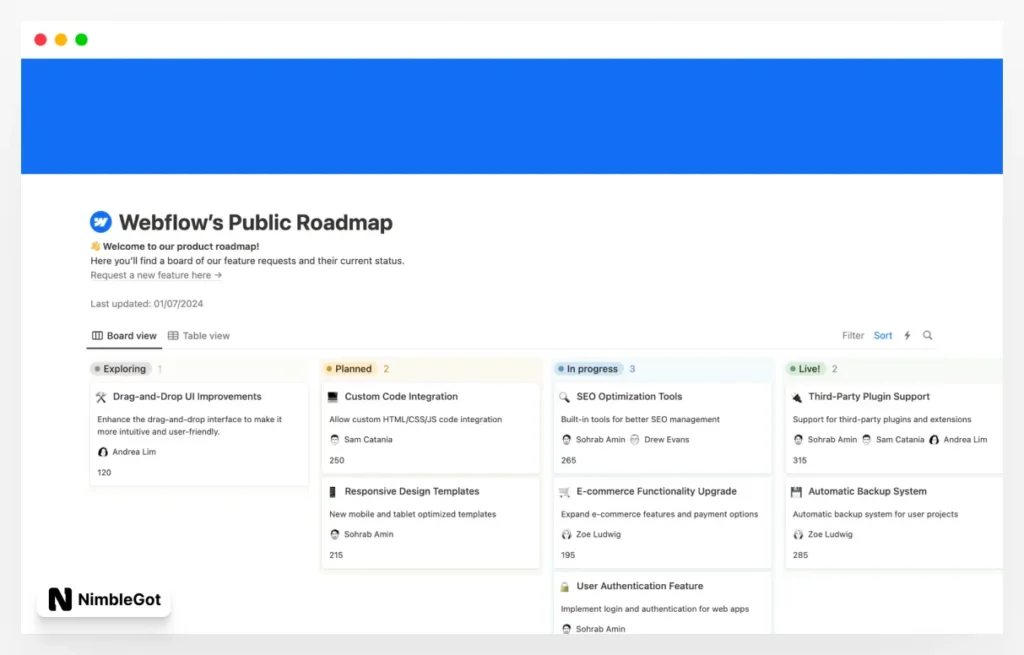Click the In progress status tag

pyautogui.click(x=588, y=369)
